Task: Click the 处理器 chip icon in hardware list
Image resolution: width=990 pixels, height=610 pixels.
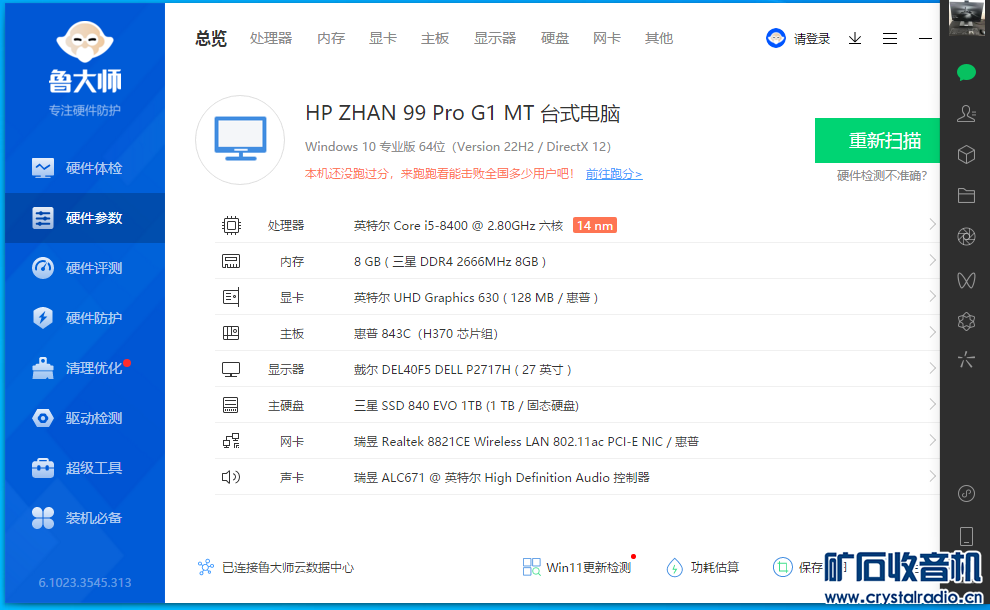Action: pyautogui.click(x=231, y=225)
